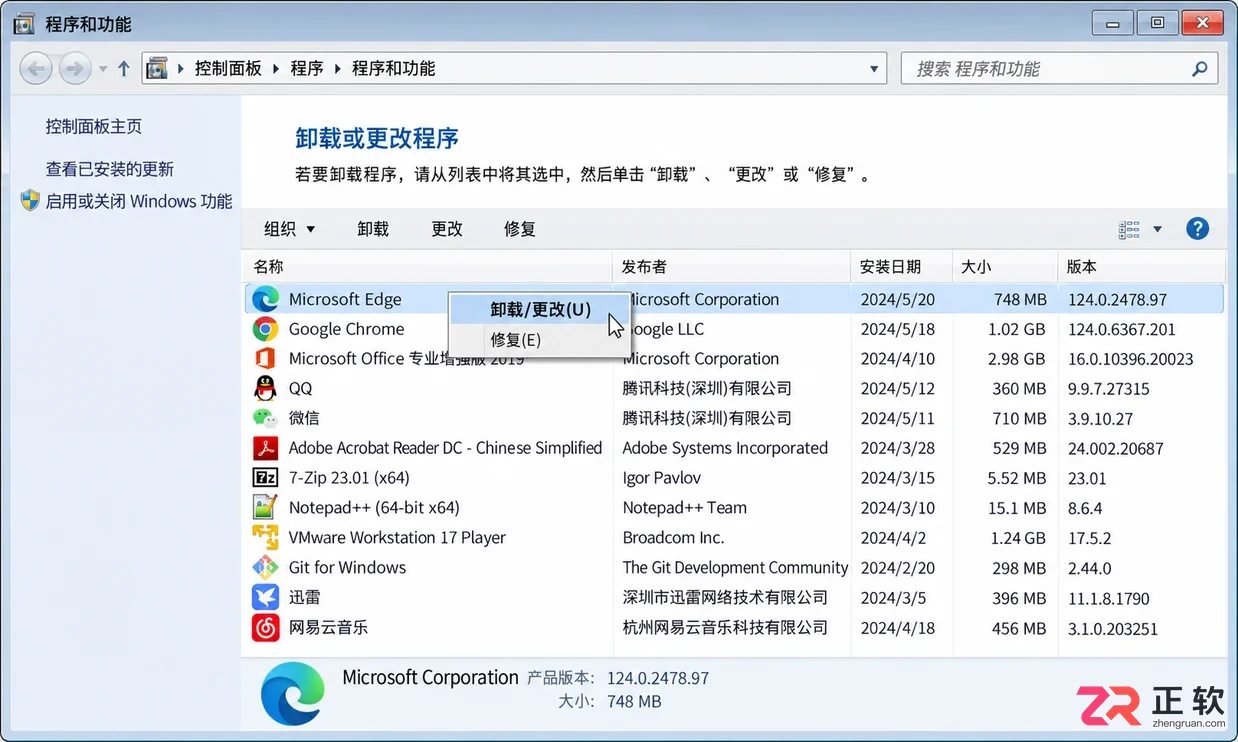The height and width of the screenshot is (742, 1238).
Task: Click the Google Chrome program icon
Action: pos(265,329)
